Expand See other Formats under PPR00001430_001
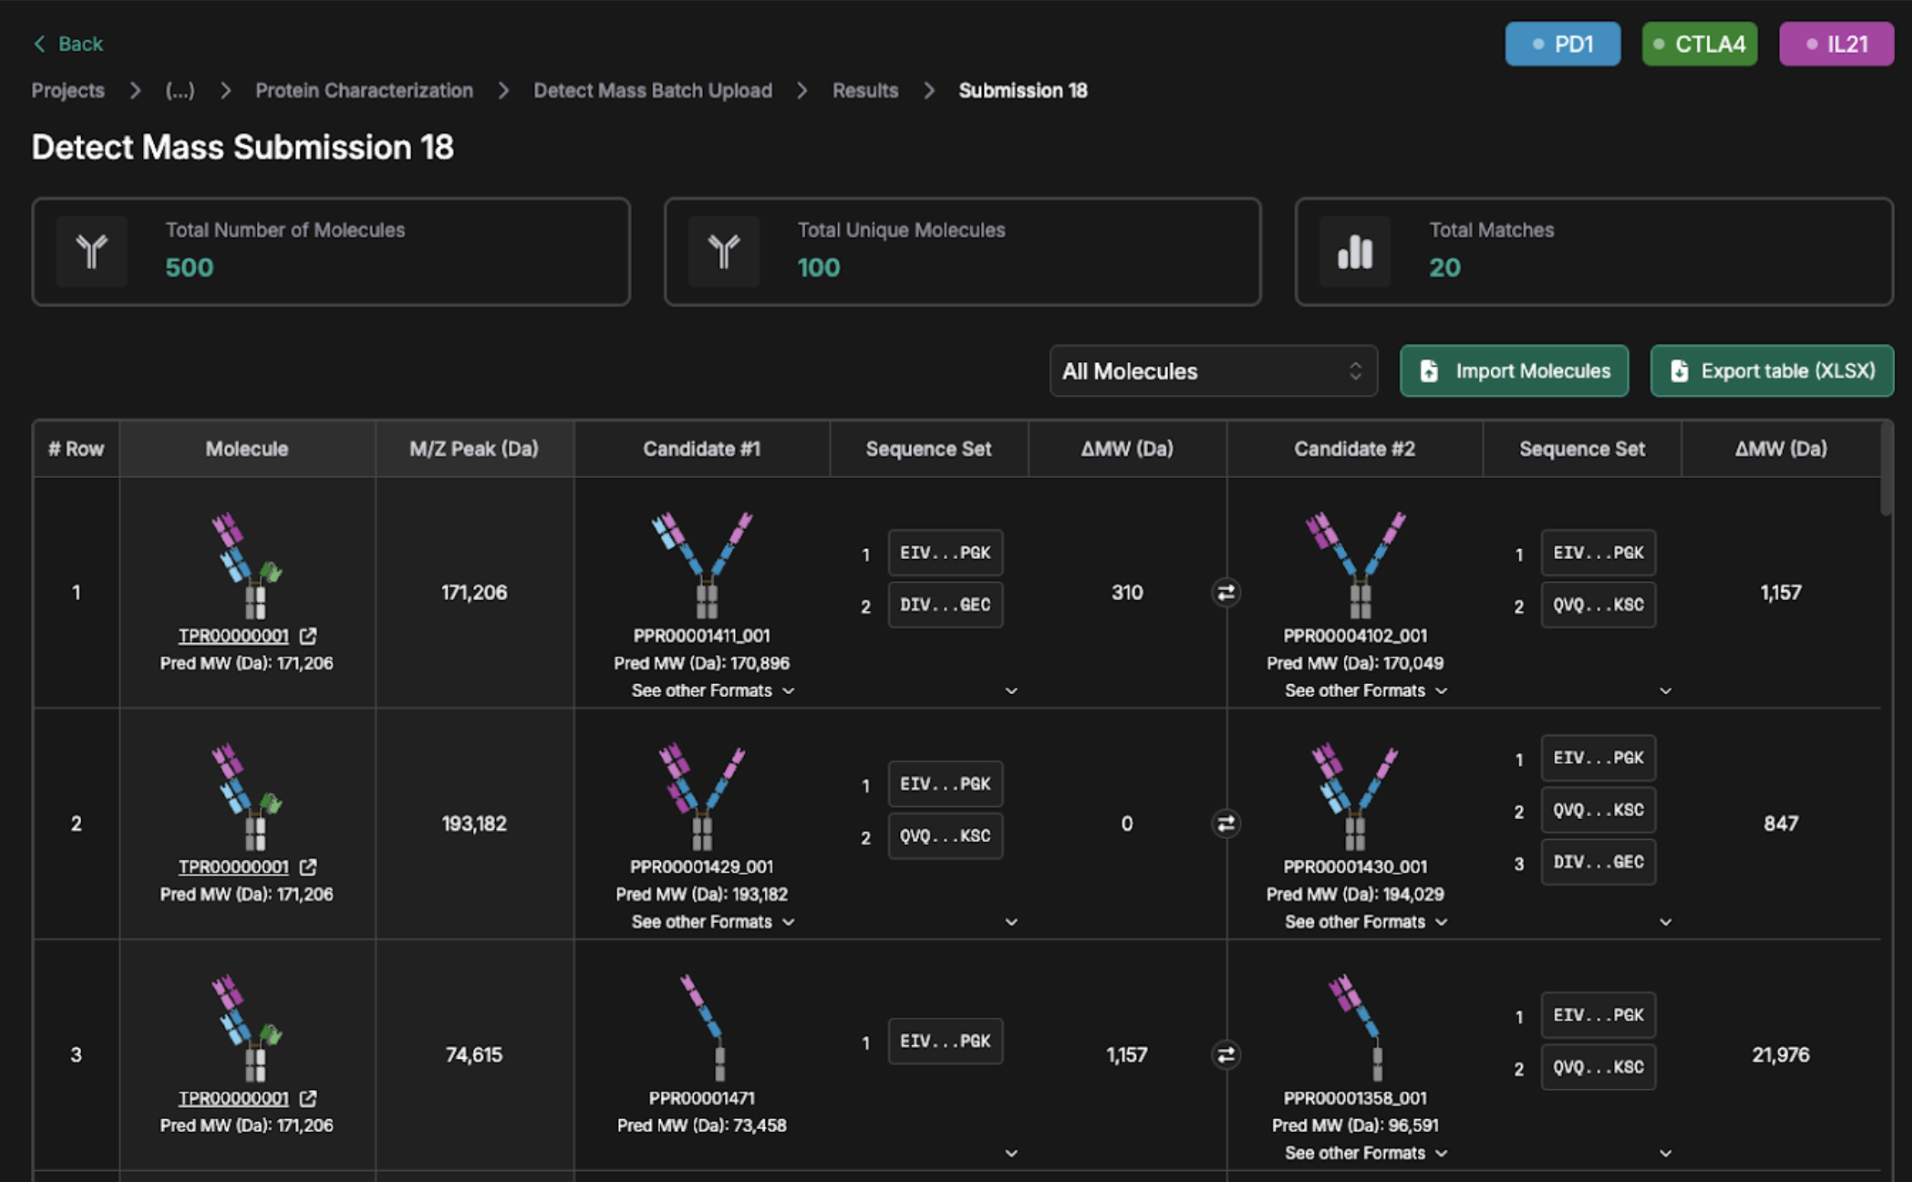1912x1182 pixels. pyautogui.click(x=1365, y=922)
